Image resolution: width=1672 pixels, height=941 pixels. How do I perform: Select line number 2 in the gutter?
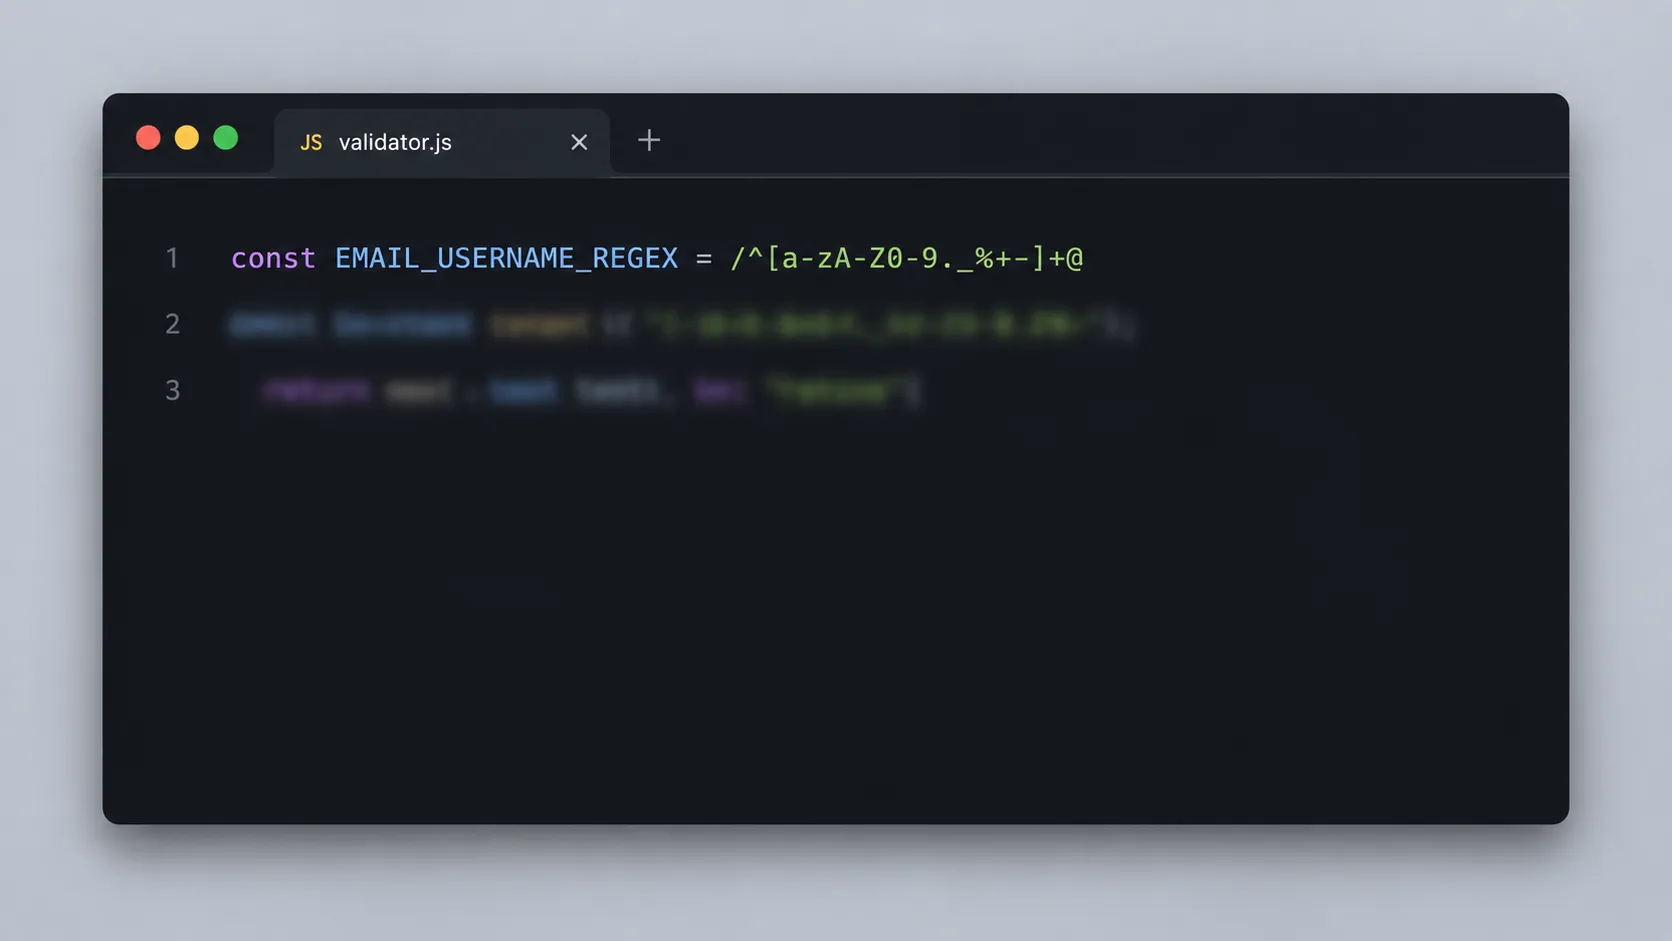coord(172,324)
